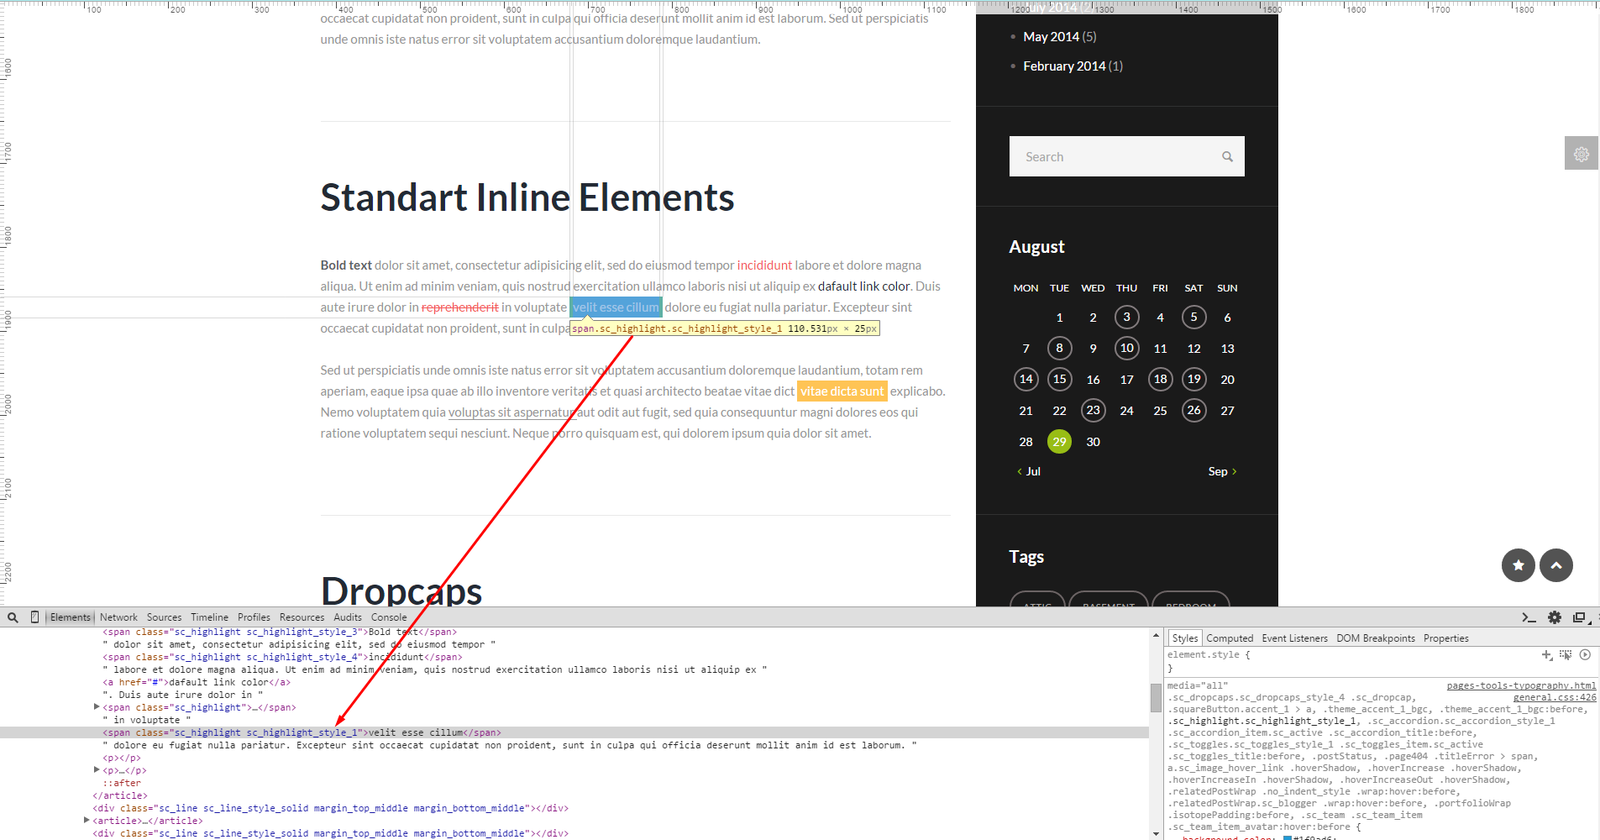Toggle element state icon in Styles pane

1566,655
